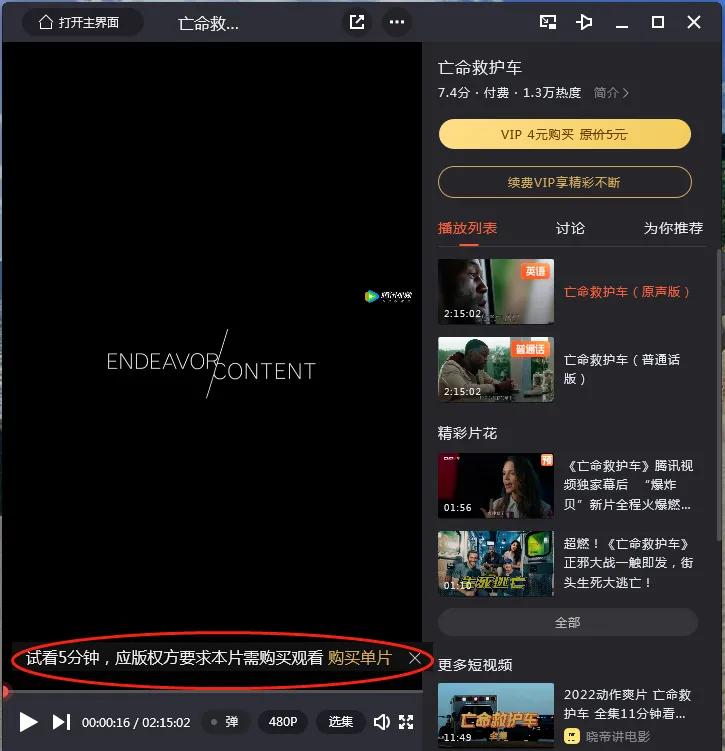Open the 480P quality selector
This screenshot has height=751, width=725.
click(283, 721)
